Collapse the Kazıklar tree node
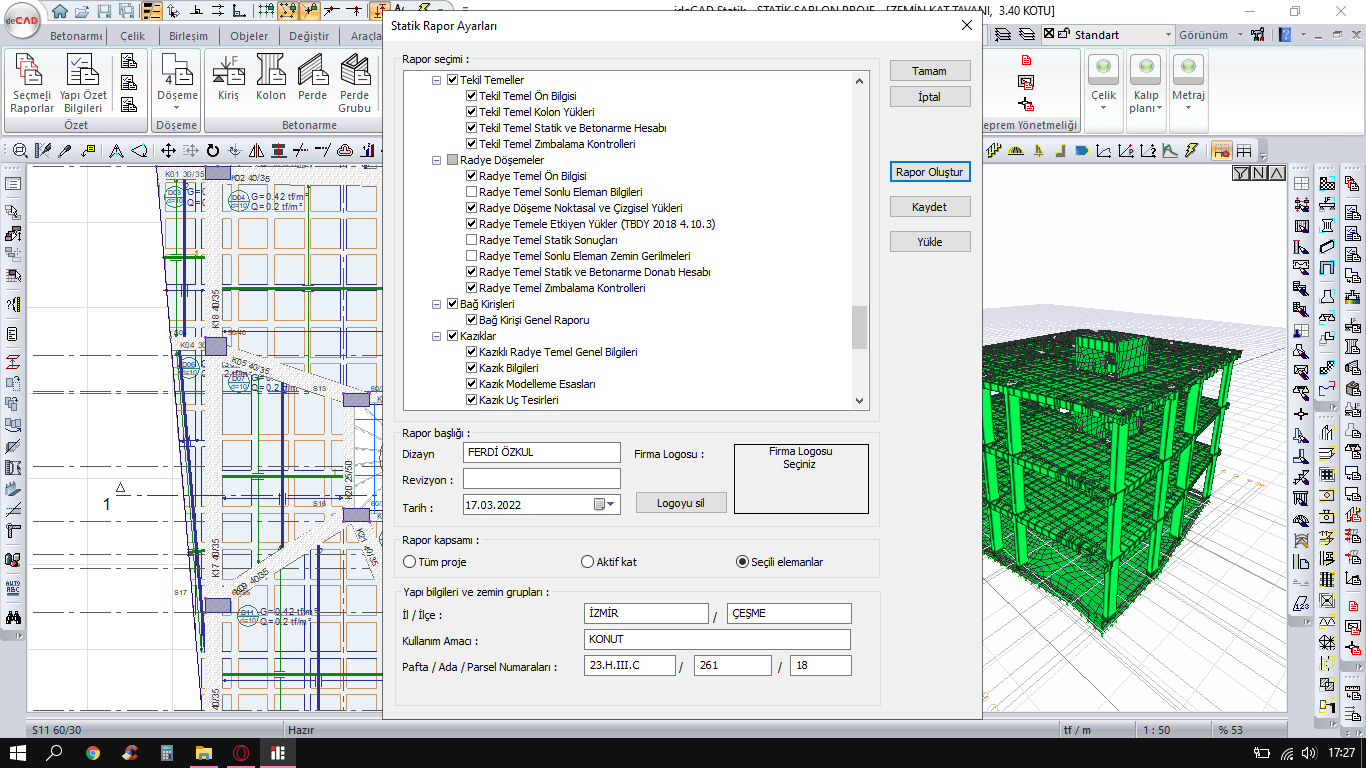The width and height of the screenshot is (1366, 768). click(x=436, y=336)
